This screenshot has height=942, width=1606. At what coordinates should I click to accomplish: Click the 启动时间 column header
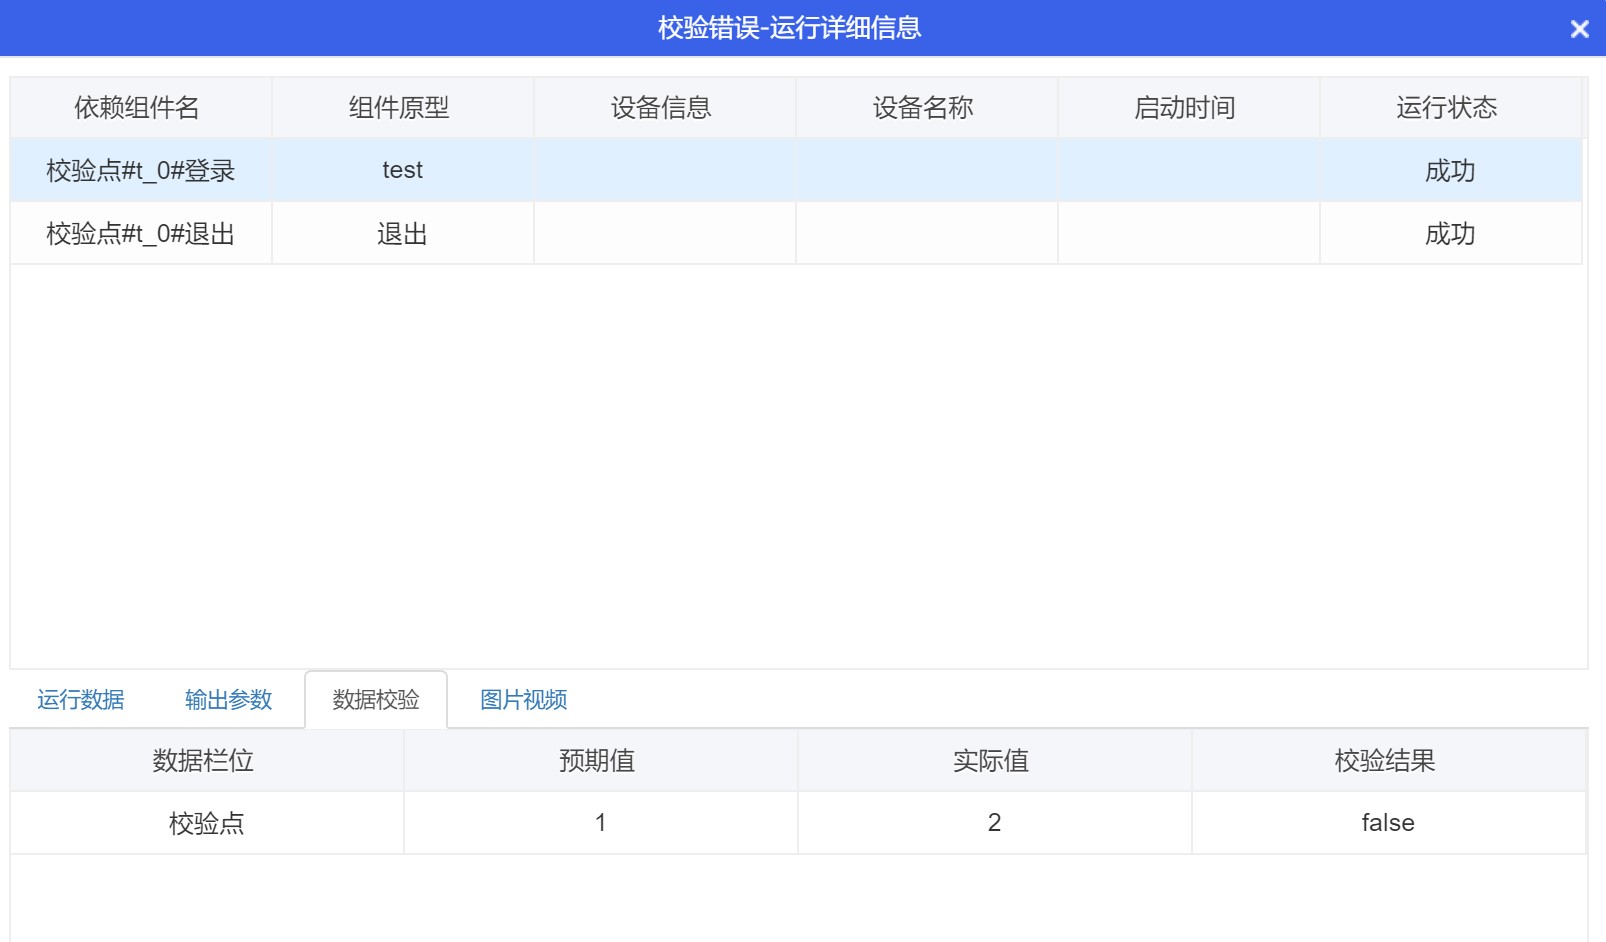tap(1185, 108)
